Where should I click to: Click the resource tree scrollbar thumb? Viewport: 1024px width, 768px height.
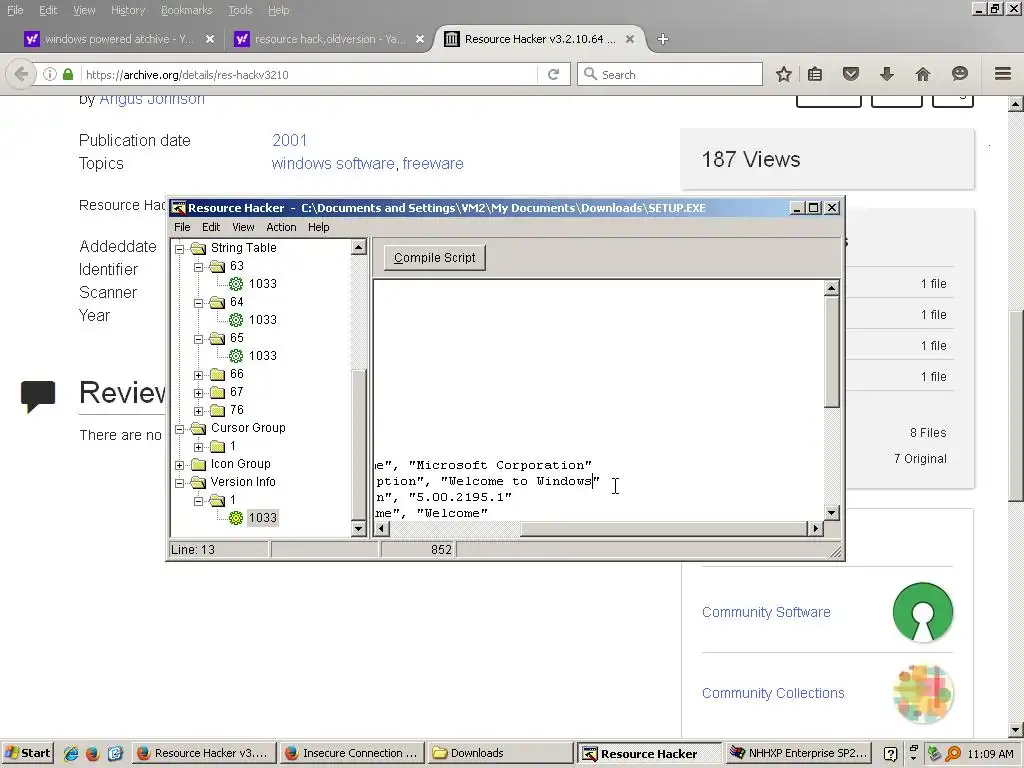pyautogui.click(x=359, y=444)
